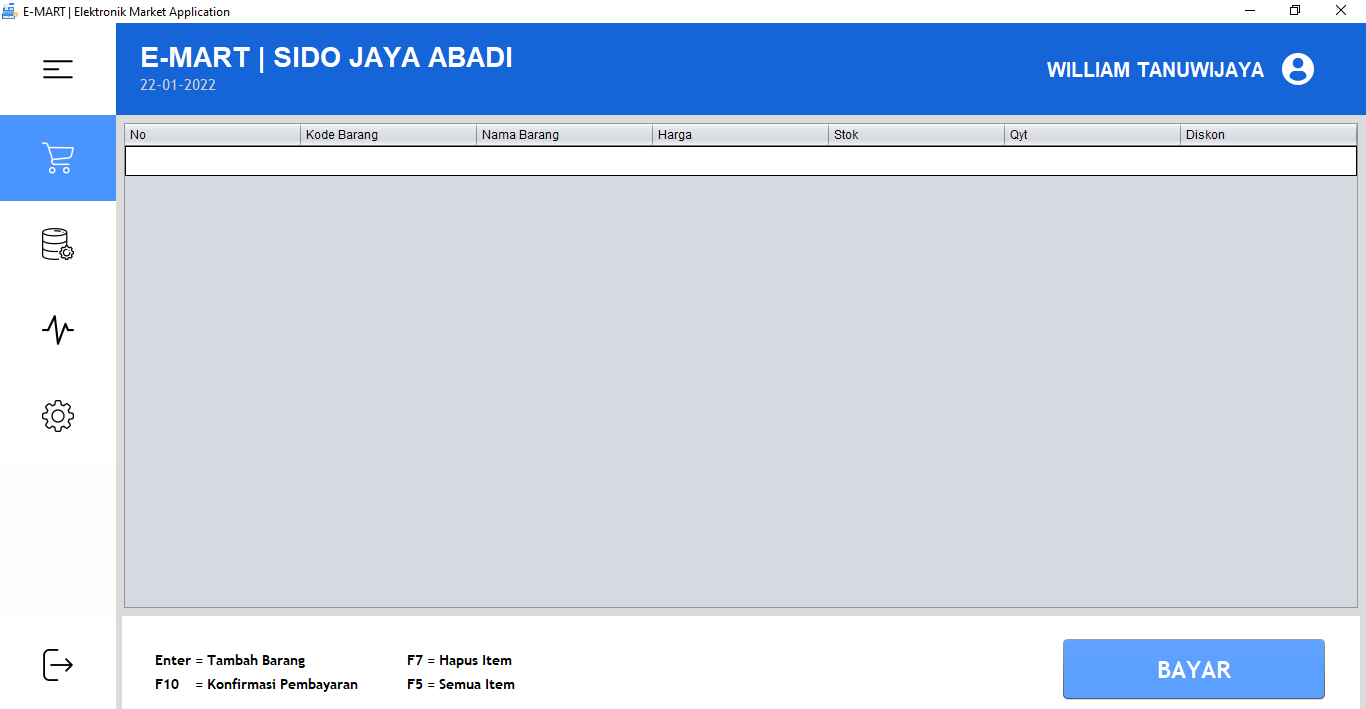Open the activity pulse sidebar icon
1366x709 pixels.
tap(57, 330)
